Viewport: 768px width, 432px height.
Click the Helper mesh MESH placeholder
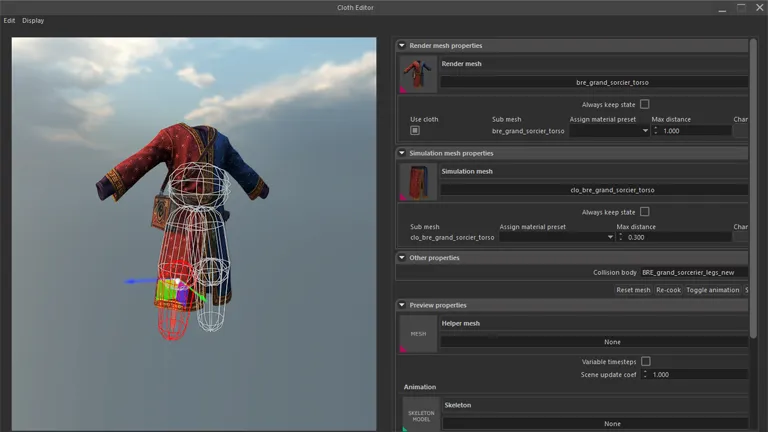pos(418,334)
